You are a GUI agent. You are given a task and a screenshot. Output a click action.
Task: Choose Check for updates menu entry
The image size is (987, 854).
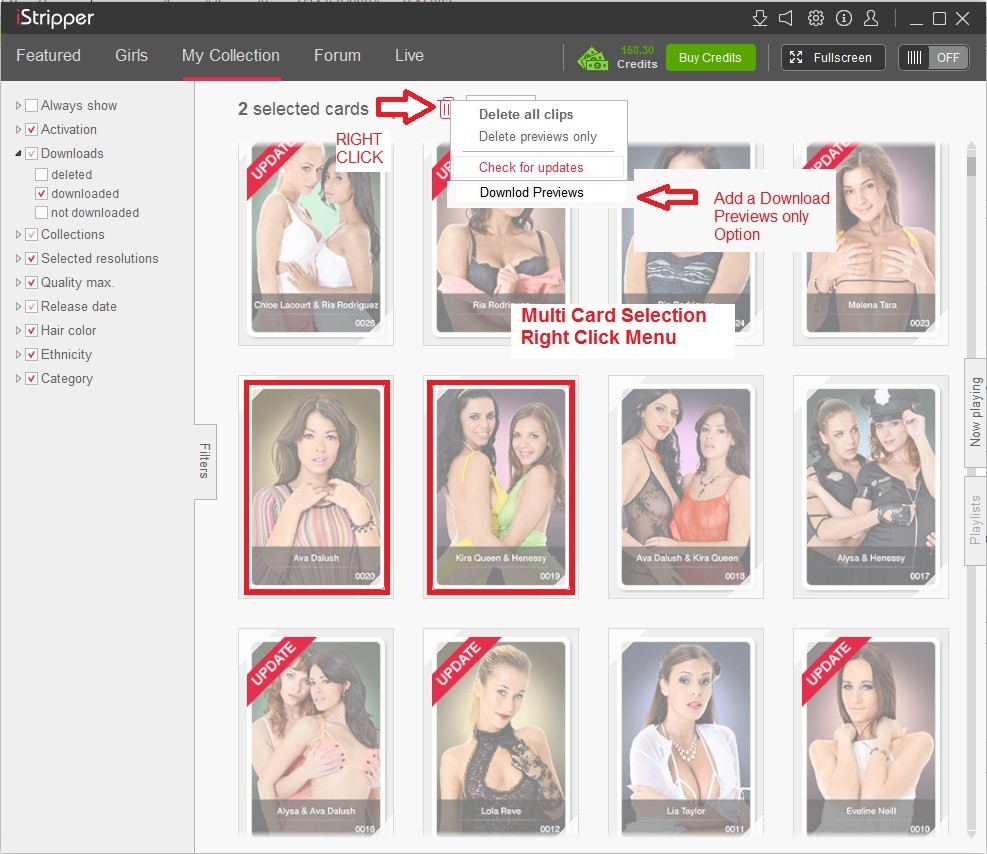(531, 167)
